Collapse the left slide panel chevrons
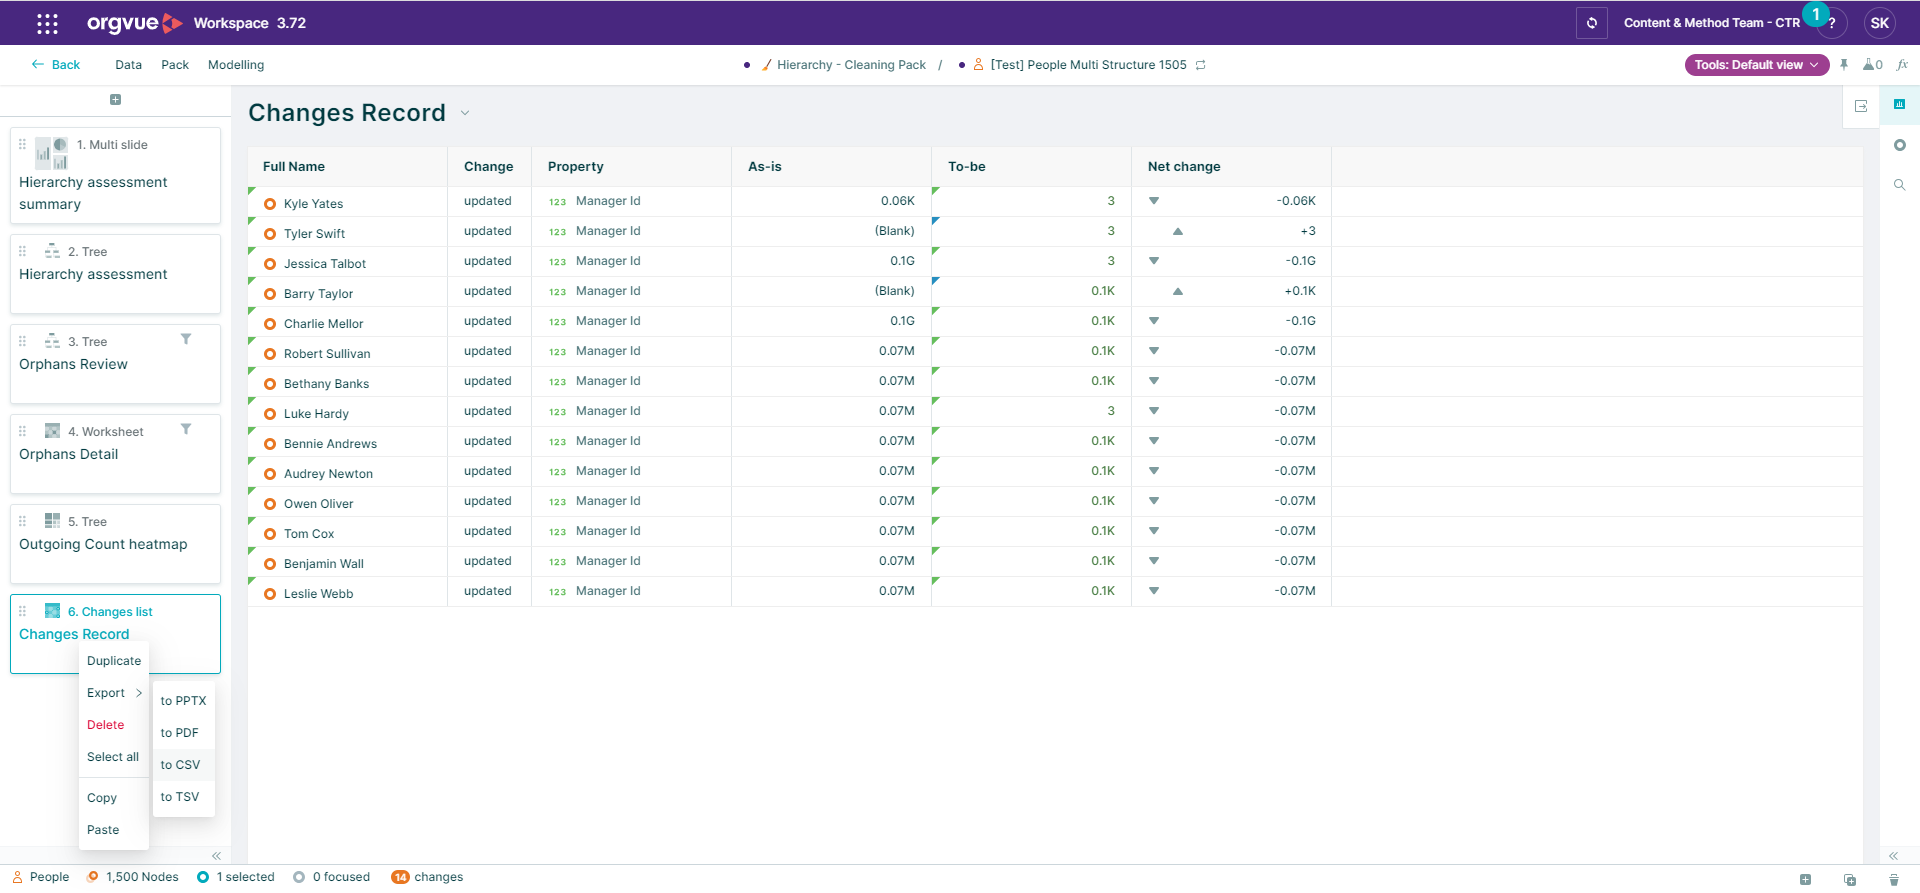The width and height of the screenshot is (1920, 893). pyautogui.click(x=216, y=856)
